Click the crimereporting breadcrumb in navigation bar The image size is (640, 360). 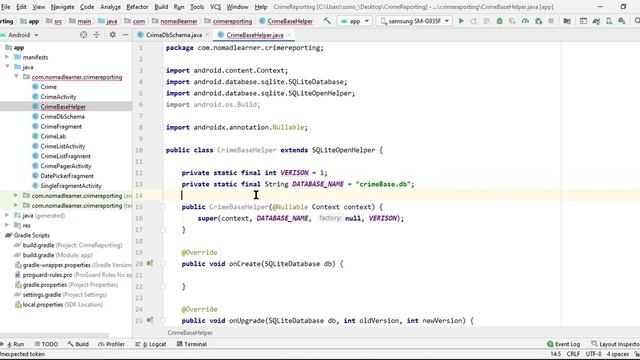[232, 21]
